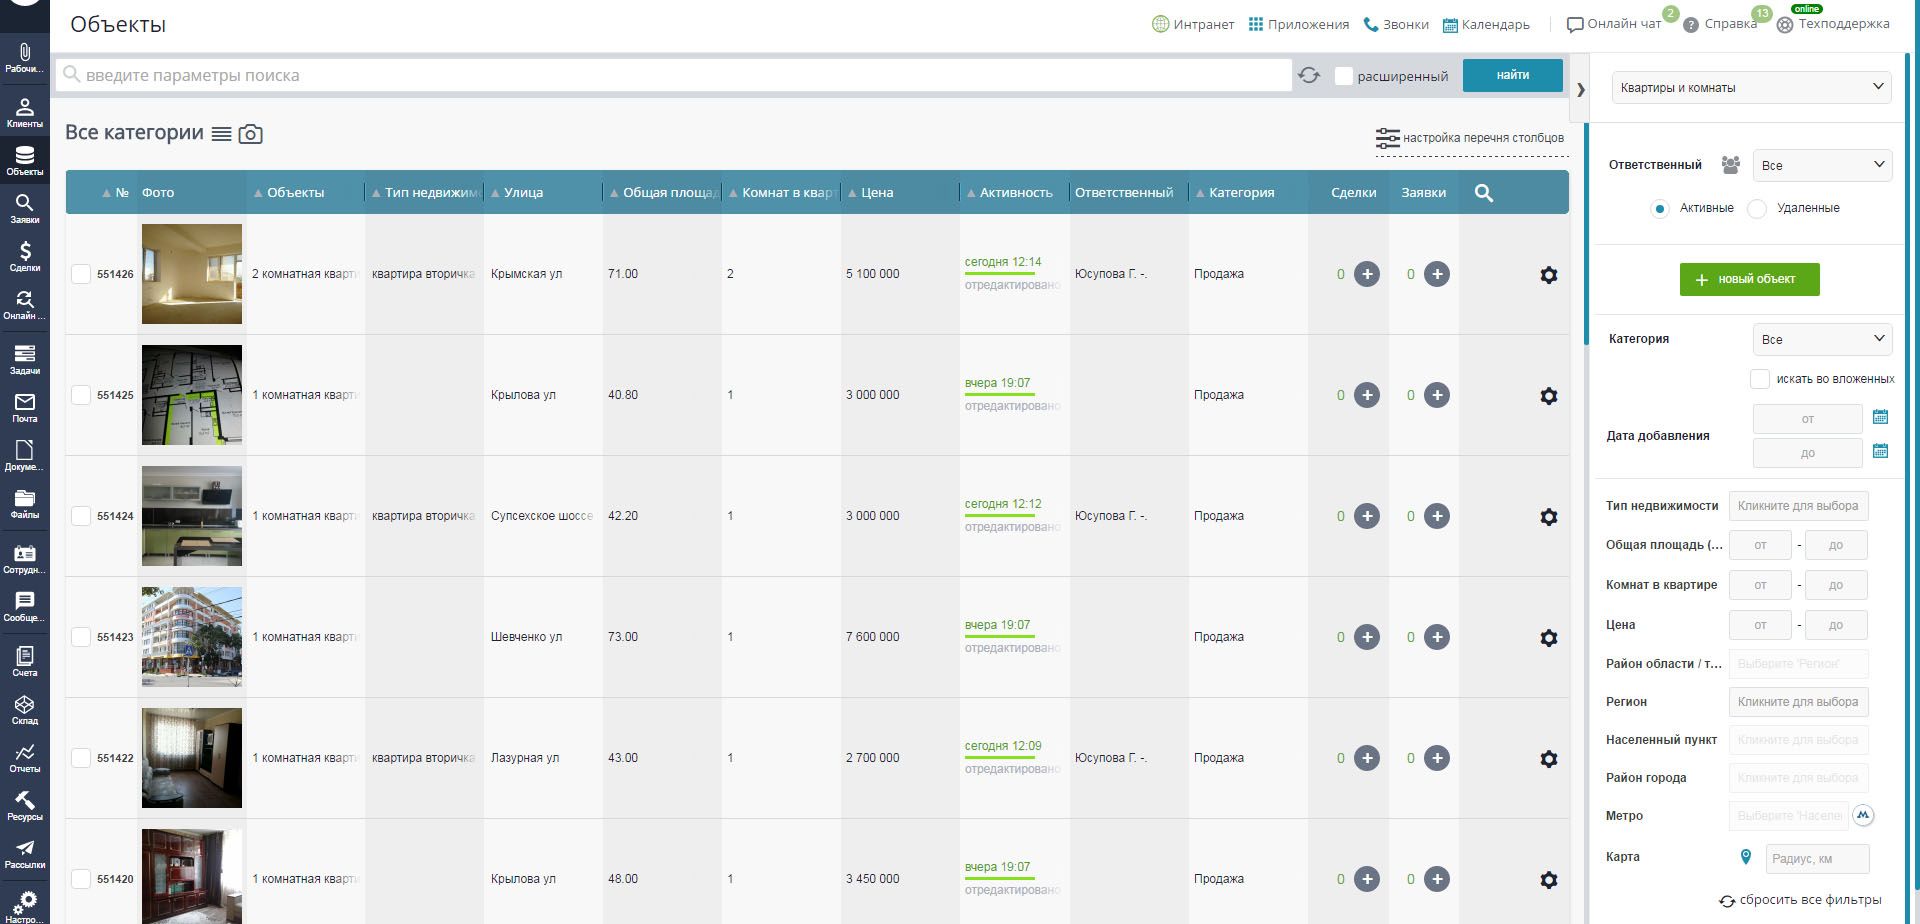Screen dimensions: 1920x924
Task: Open the Рабочий стол sidebar icon
Action: 25,58
